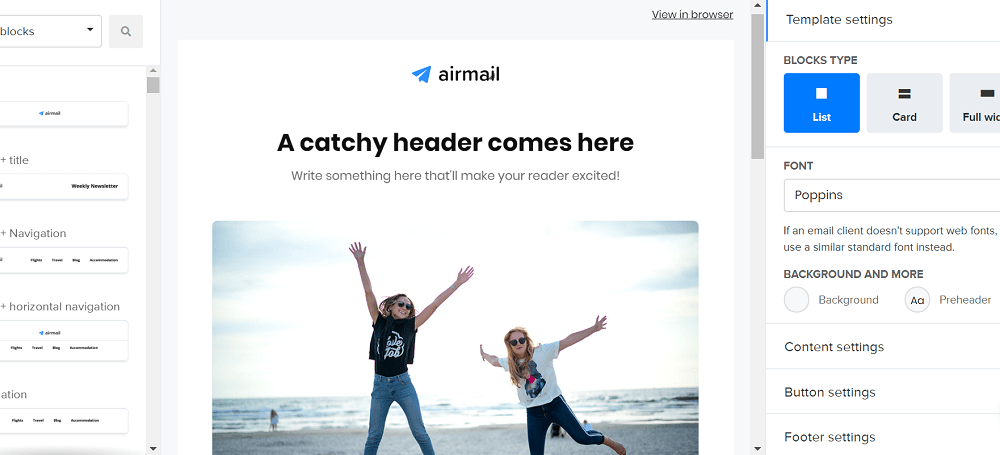1000x455 pixels.
Task: Click the blocks list scroll-down arrow
Action: tap(153, 449)
